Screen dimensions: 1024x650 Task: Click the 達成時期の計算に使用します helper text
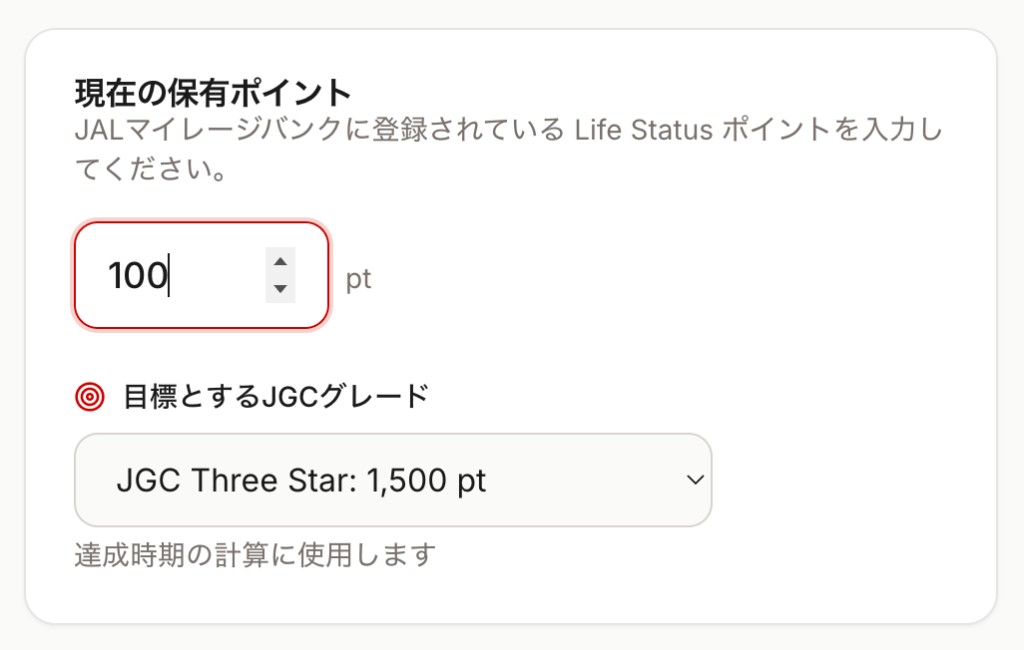tap(255, 554)
